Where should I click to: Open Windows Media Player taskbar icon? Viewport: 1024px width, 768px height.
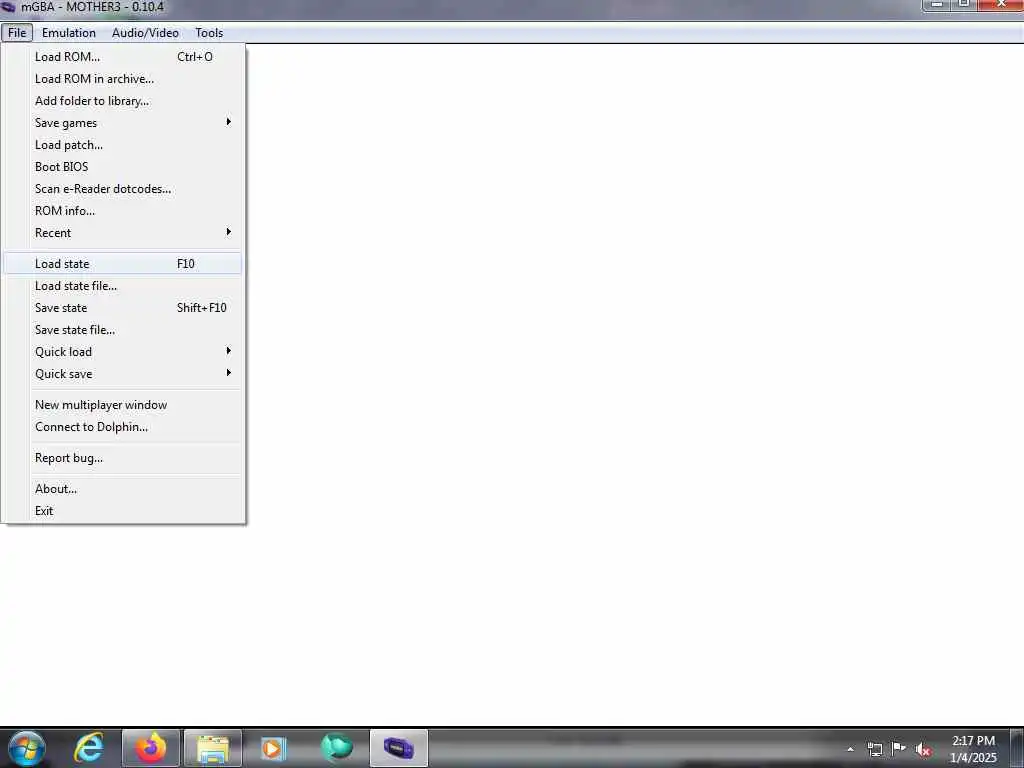pos(274,748)
